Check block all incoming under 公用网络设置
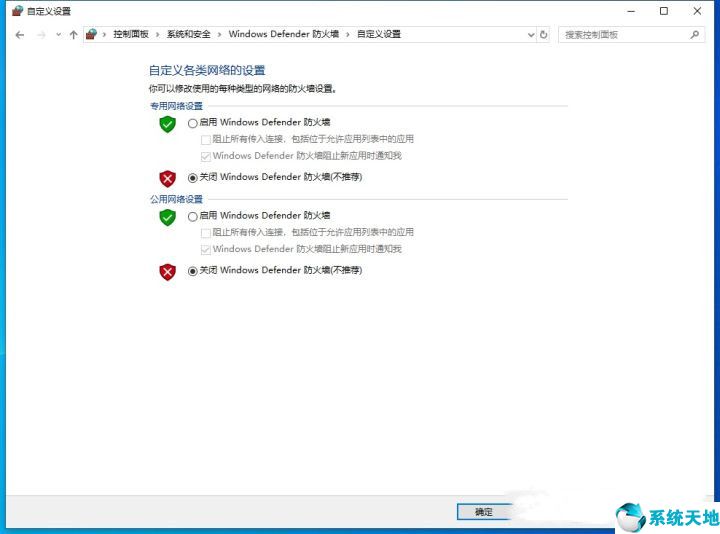 click(x=206, y=233)
